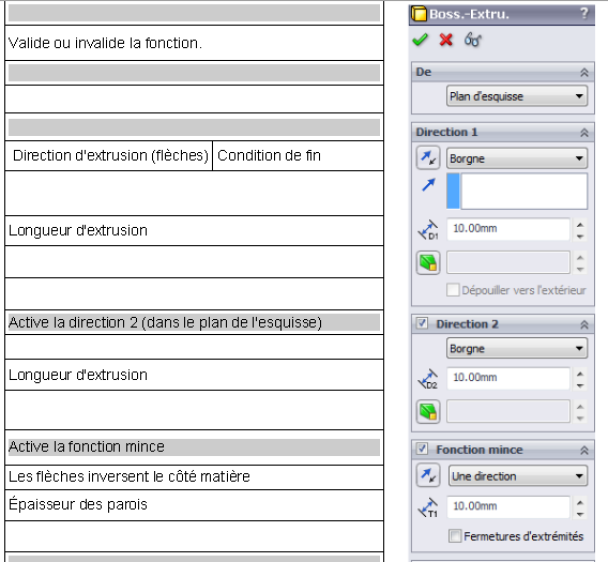Toggle the detailed preview glasses icon
608x562 pixels.
click(x=473, y=40)
